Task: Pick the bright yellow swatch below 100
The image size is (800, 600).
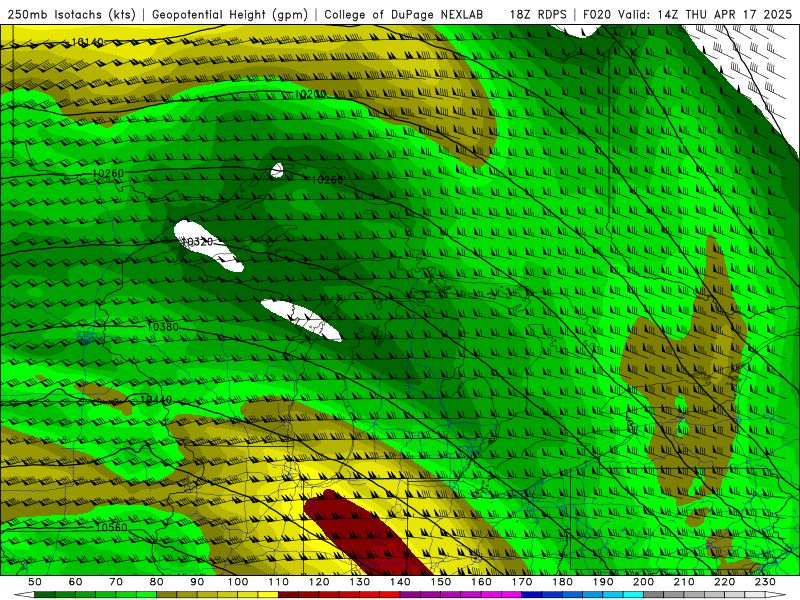Action: pyautogui.click(x=248, y=595)
